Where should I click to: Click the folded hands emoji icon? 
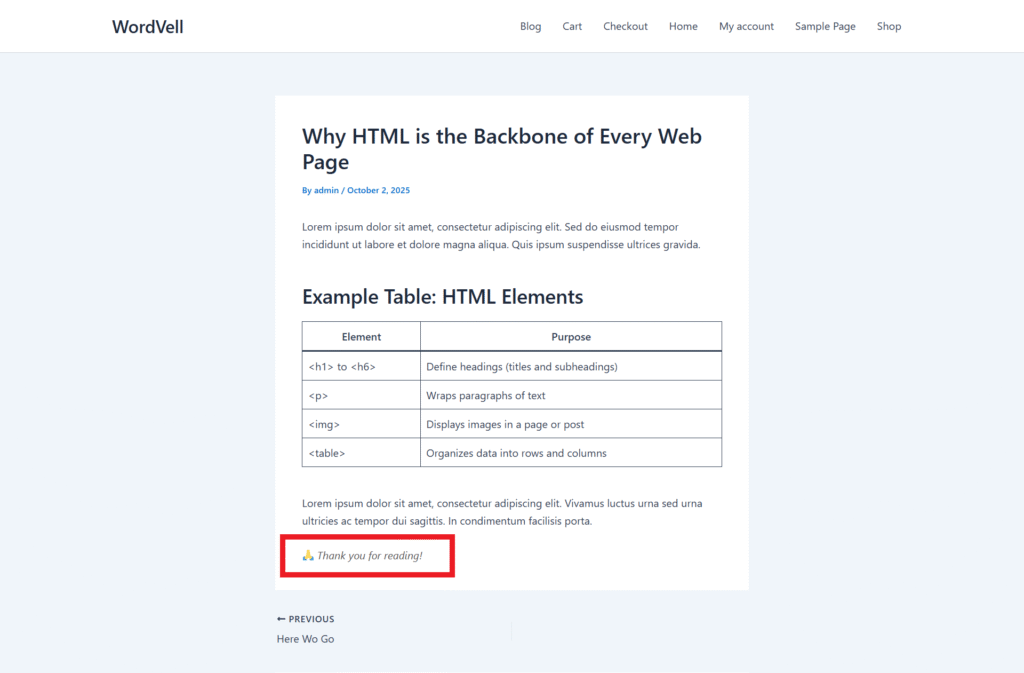point(308,555)
